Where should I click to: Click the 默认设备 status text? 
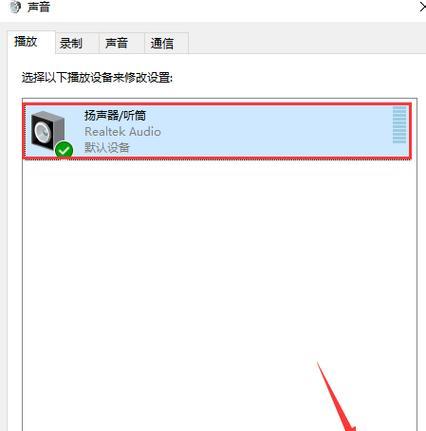pyautogui.click(x=107, y=147)
